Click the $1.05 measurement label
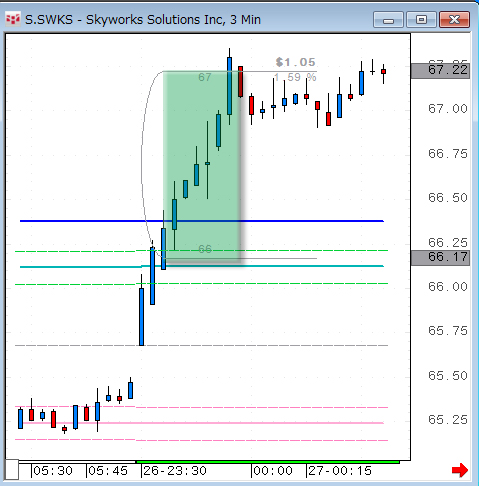Viewport: 479px width, 486px height. point(296,62)
